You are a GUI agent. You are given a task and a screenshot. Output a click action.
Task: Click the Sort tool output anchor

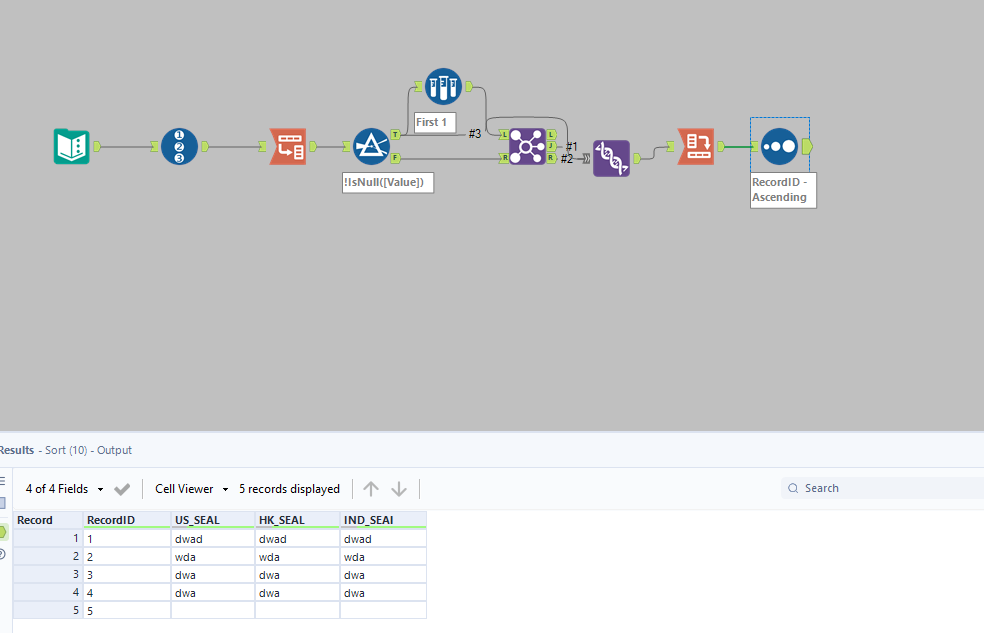(807, 146)
